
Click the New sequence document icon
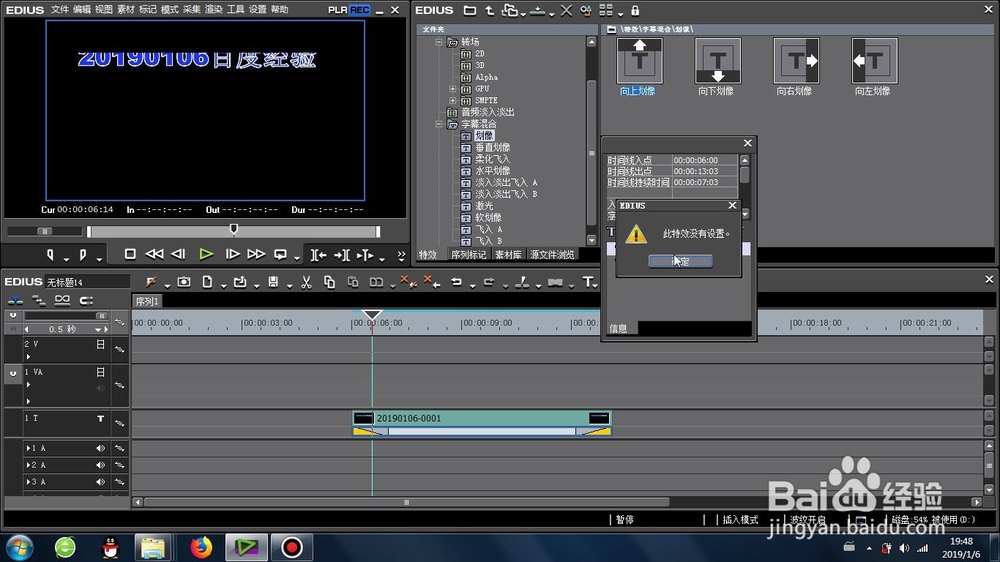point(207,282)
